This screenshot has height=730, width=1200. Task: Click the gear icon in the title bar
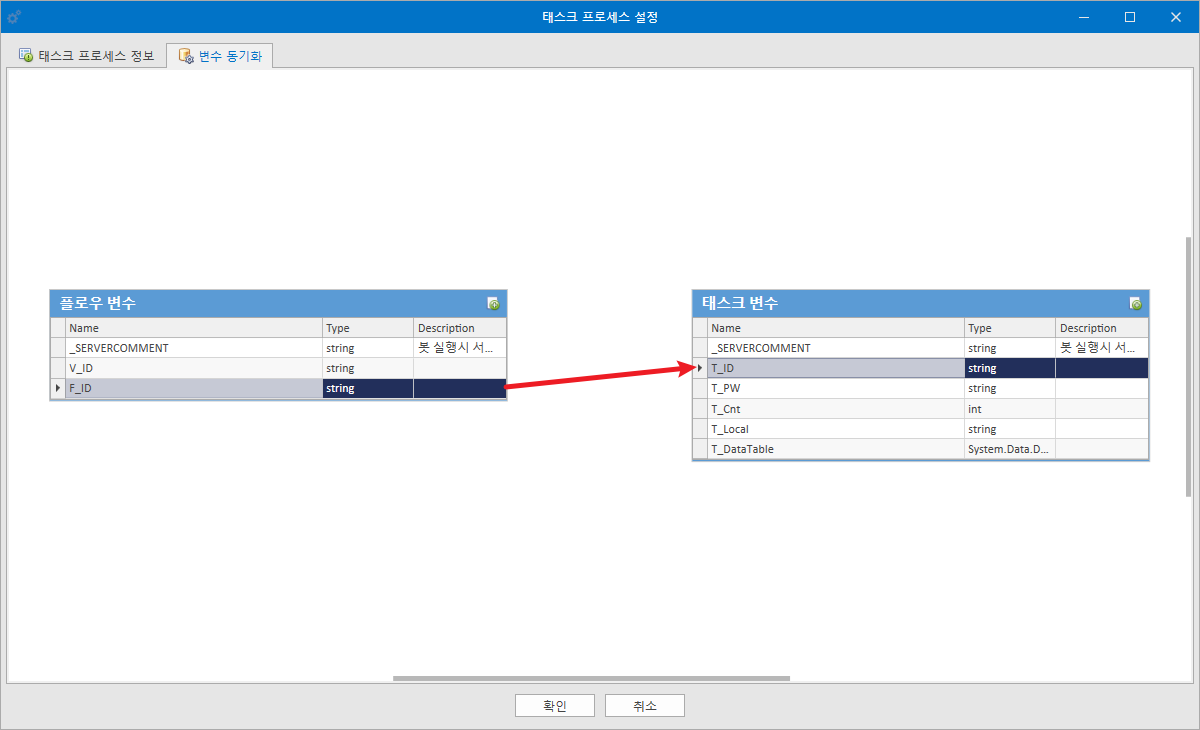(x=14, y=17)
